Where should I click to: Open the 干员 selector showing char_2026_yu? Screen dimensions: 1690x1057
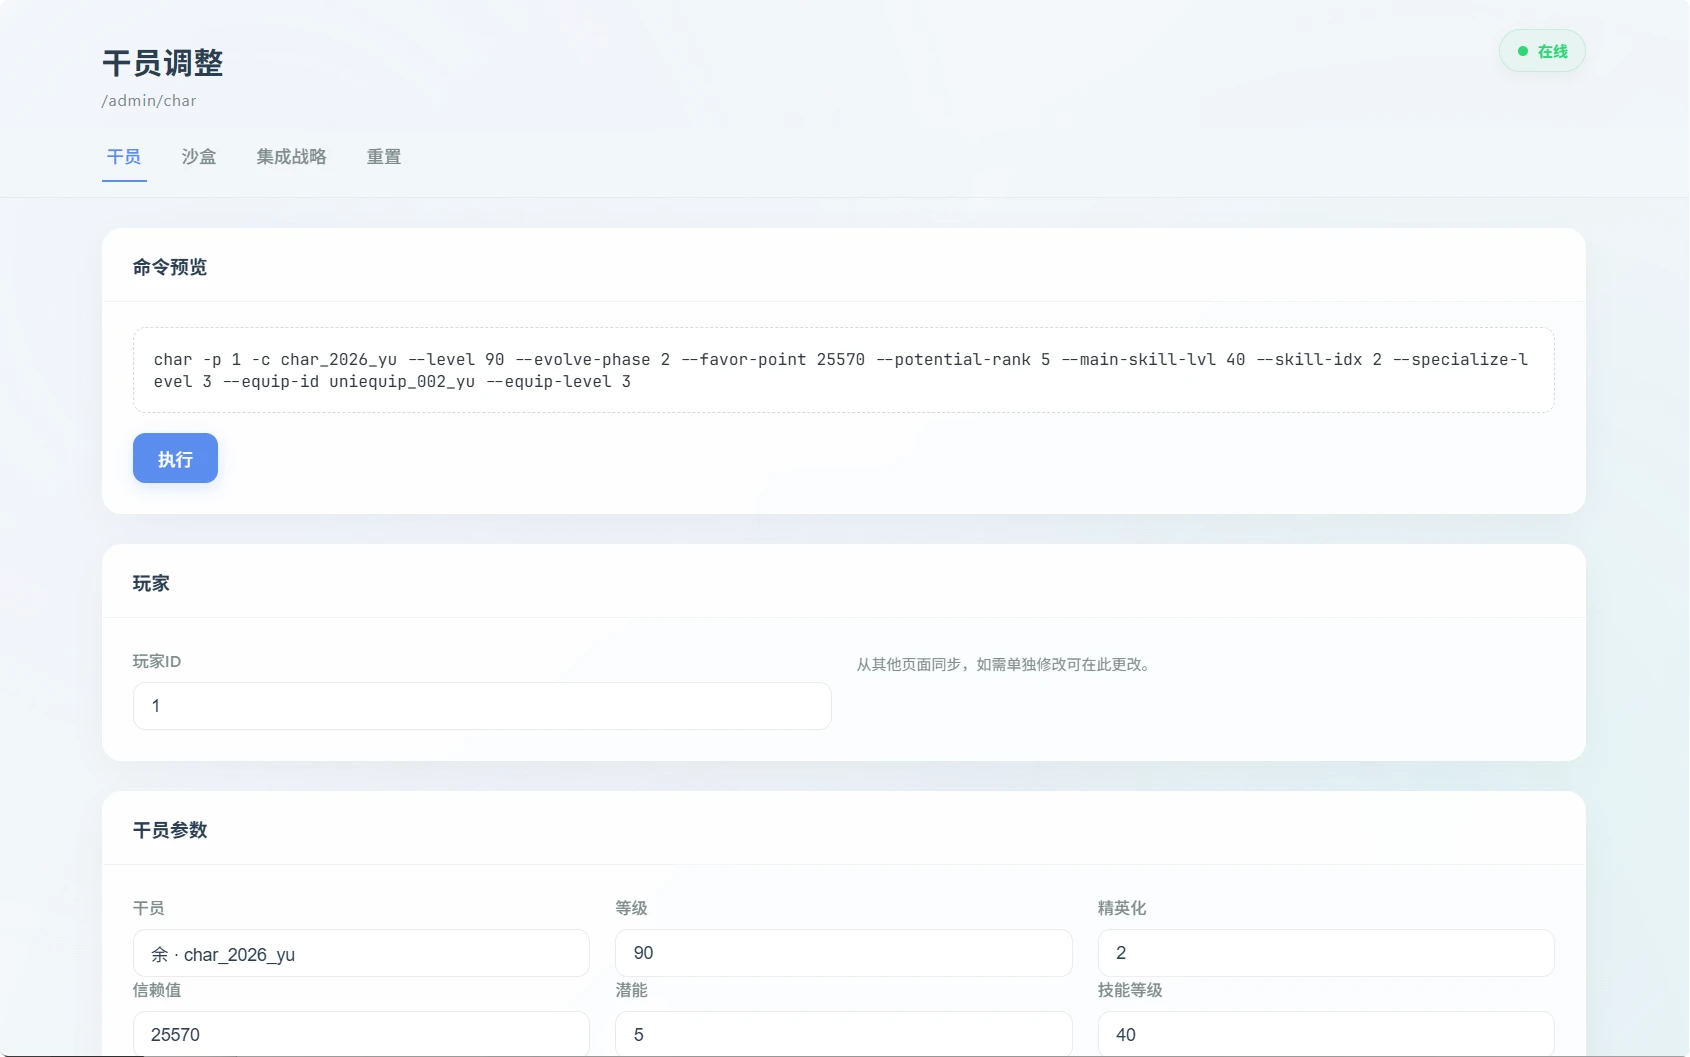361,954
